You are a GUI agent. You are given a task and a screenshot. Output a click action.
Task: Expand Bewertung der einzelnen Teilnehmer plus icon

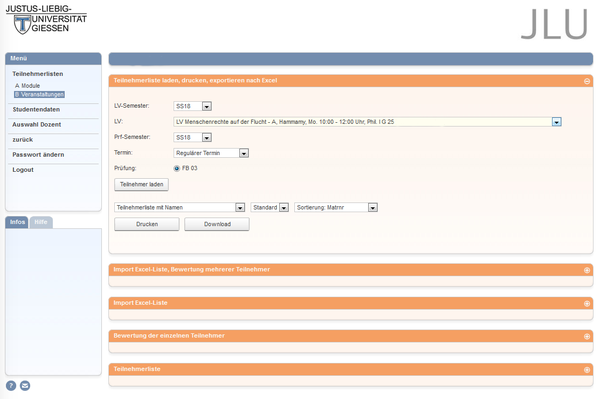tap(587, 336)
